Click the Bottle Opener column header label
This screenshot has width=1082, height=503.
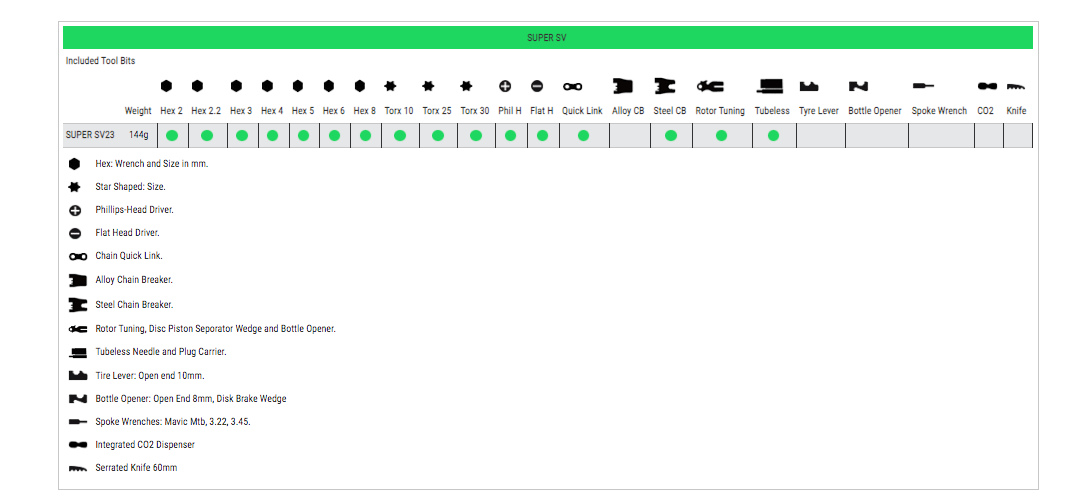click(x=875, y=111)
